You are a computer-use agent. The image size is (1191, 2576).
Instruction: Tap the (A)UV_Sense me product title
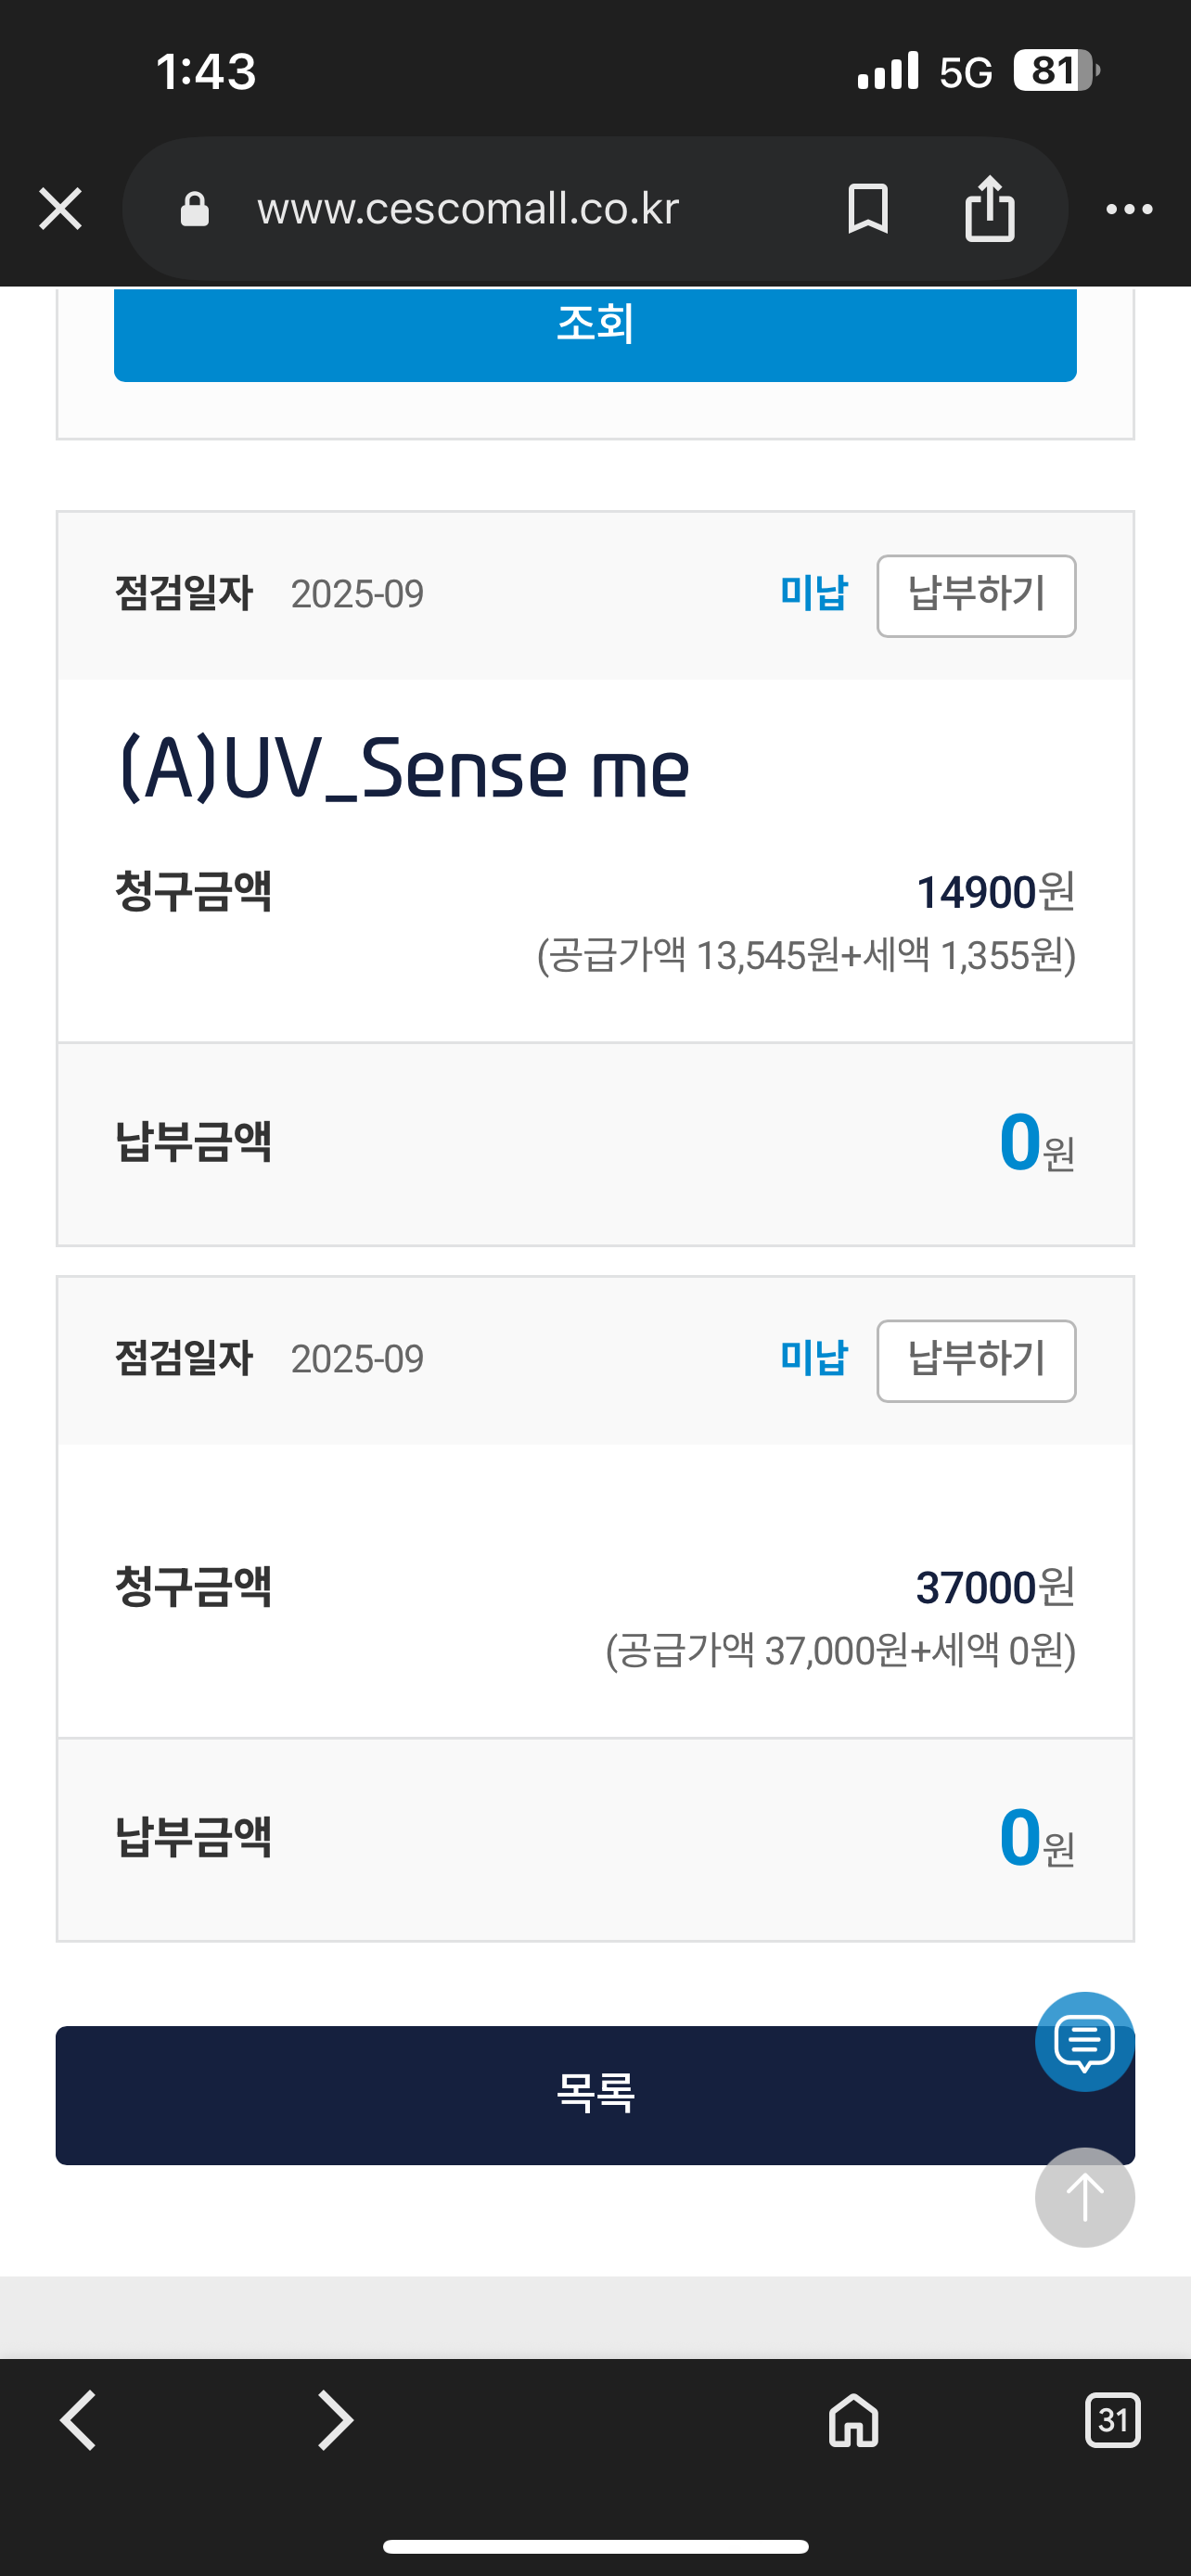tap(404, 768)
